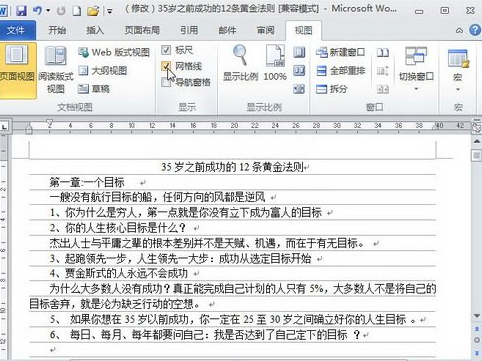Click the line starting 6、每日、每月、每年

click(205, 334)
